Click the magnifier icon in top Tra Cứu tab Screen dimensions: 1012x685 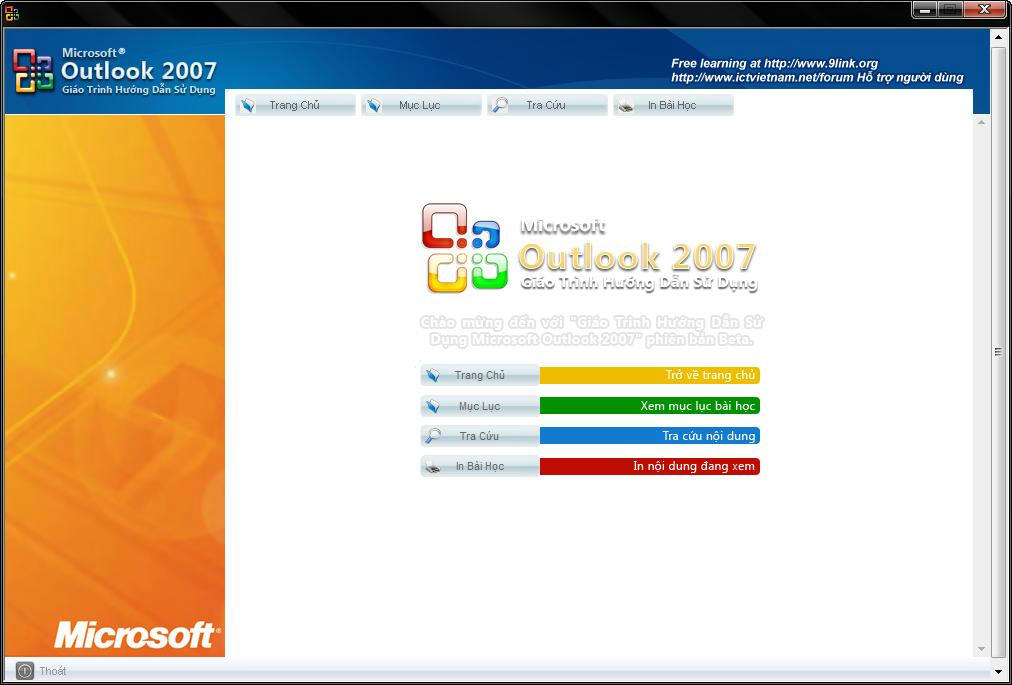click(500, 105)
